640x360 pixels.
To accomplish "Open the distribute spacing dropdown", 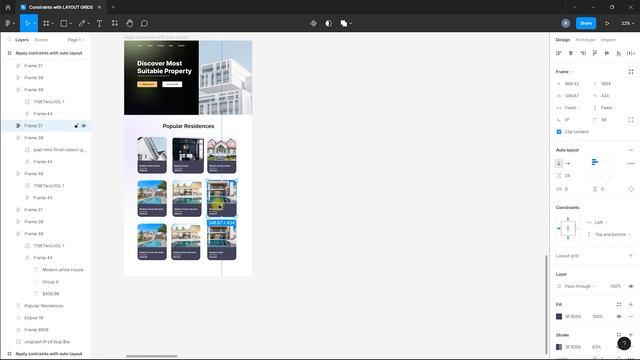I will click(x=631, y=53).
